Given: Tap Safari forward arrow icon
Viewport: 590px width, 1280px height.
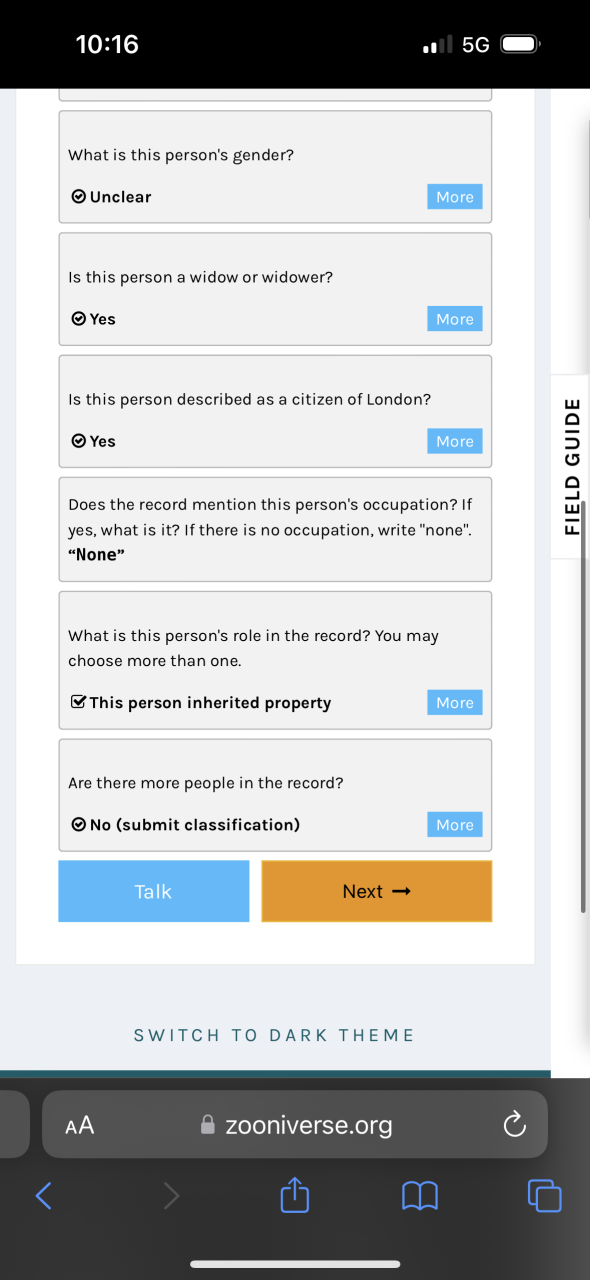Looking at the screenshot, I should pos(171,1194).
